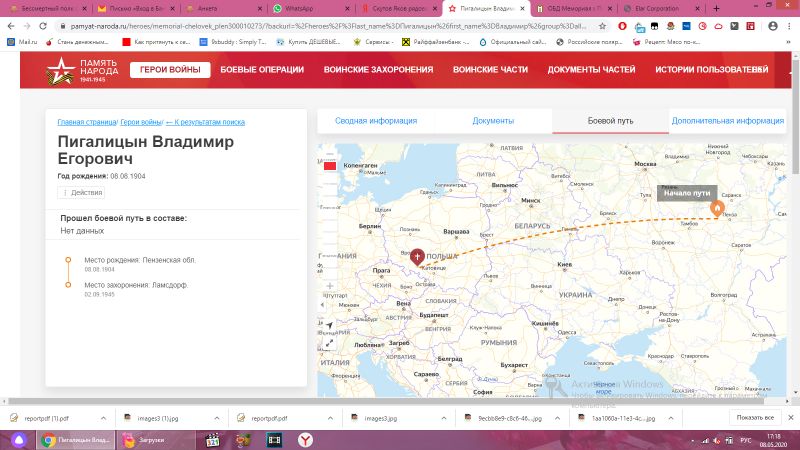Open the Сводная информация tab
Image resolution: width=800 pixels, height=450 pixels.
pos(376,120)
